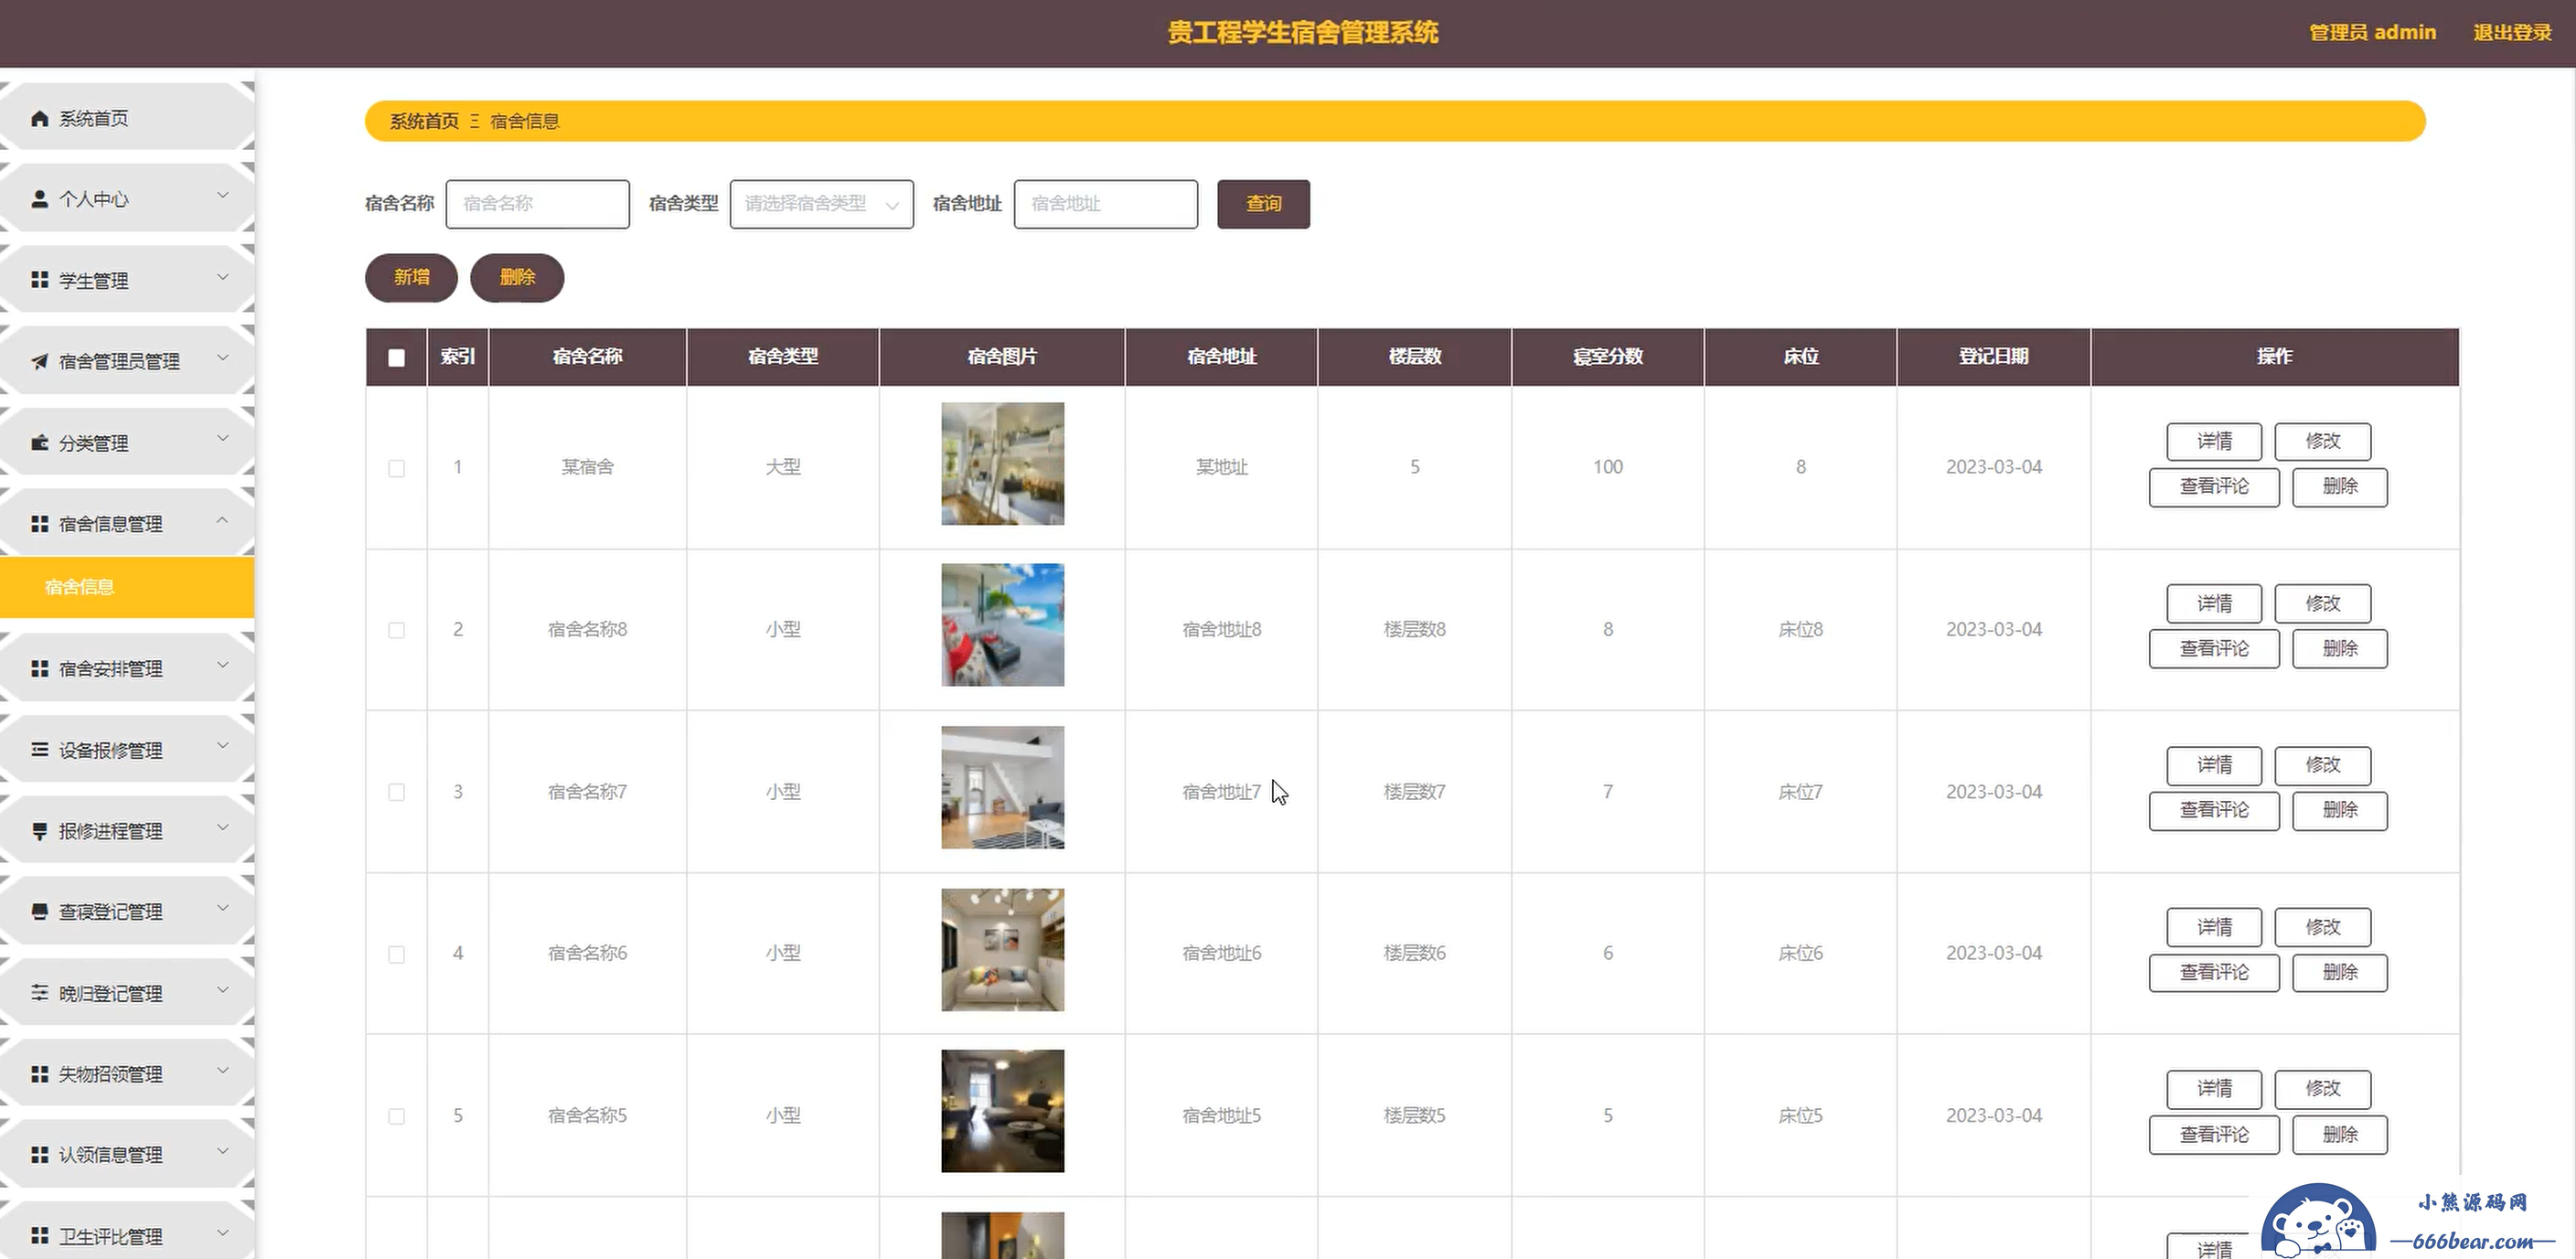The image size is (2576, 1259).
Task: Expand the 报修进程管理 menu chevron
Action: [223, 827]
